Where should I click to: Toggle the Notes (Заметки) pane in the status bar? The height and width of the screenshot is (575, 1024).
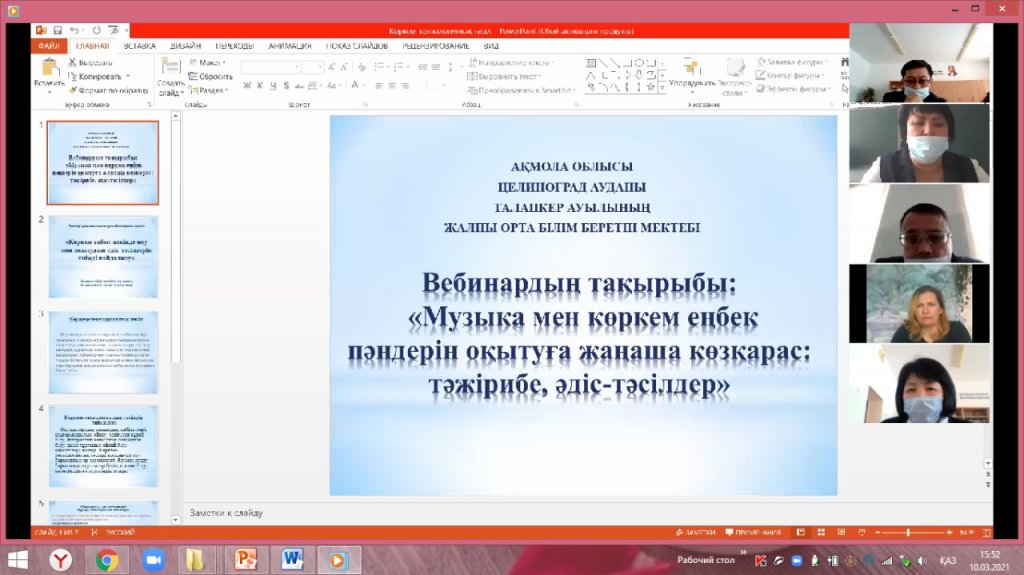click(696, 534)
